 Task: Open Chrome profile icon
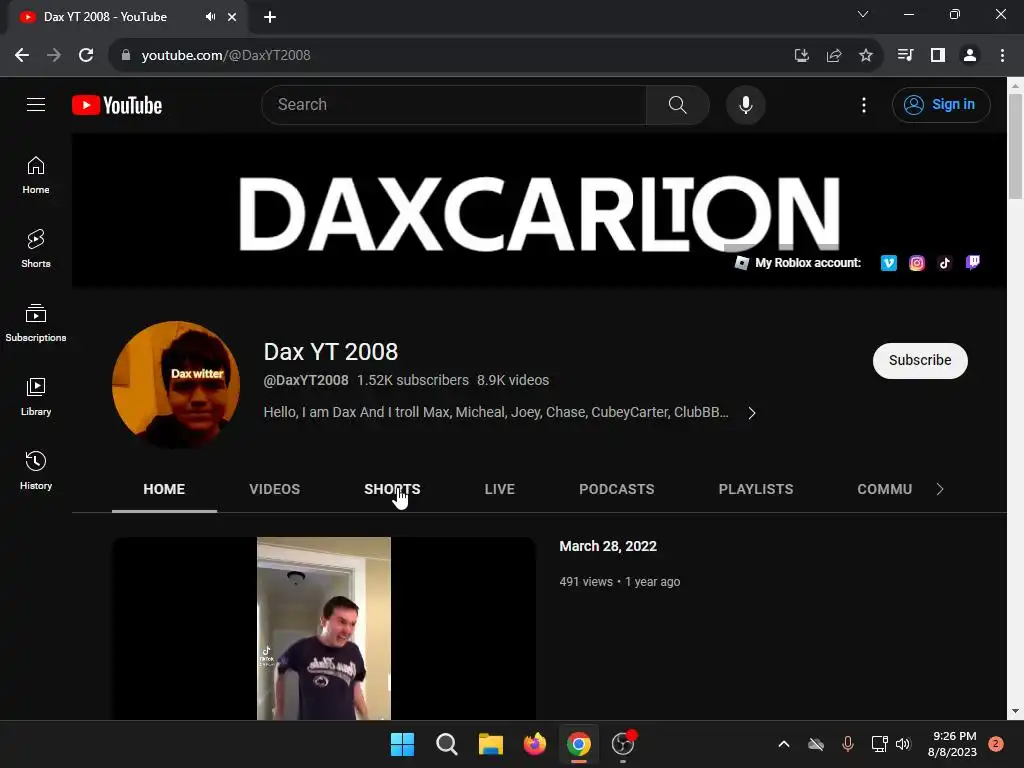coord(970,56)
